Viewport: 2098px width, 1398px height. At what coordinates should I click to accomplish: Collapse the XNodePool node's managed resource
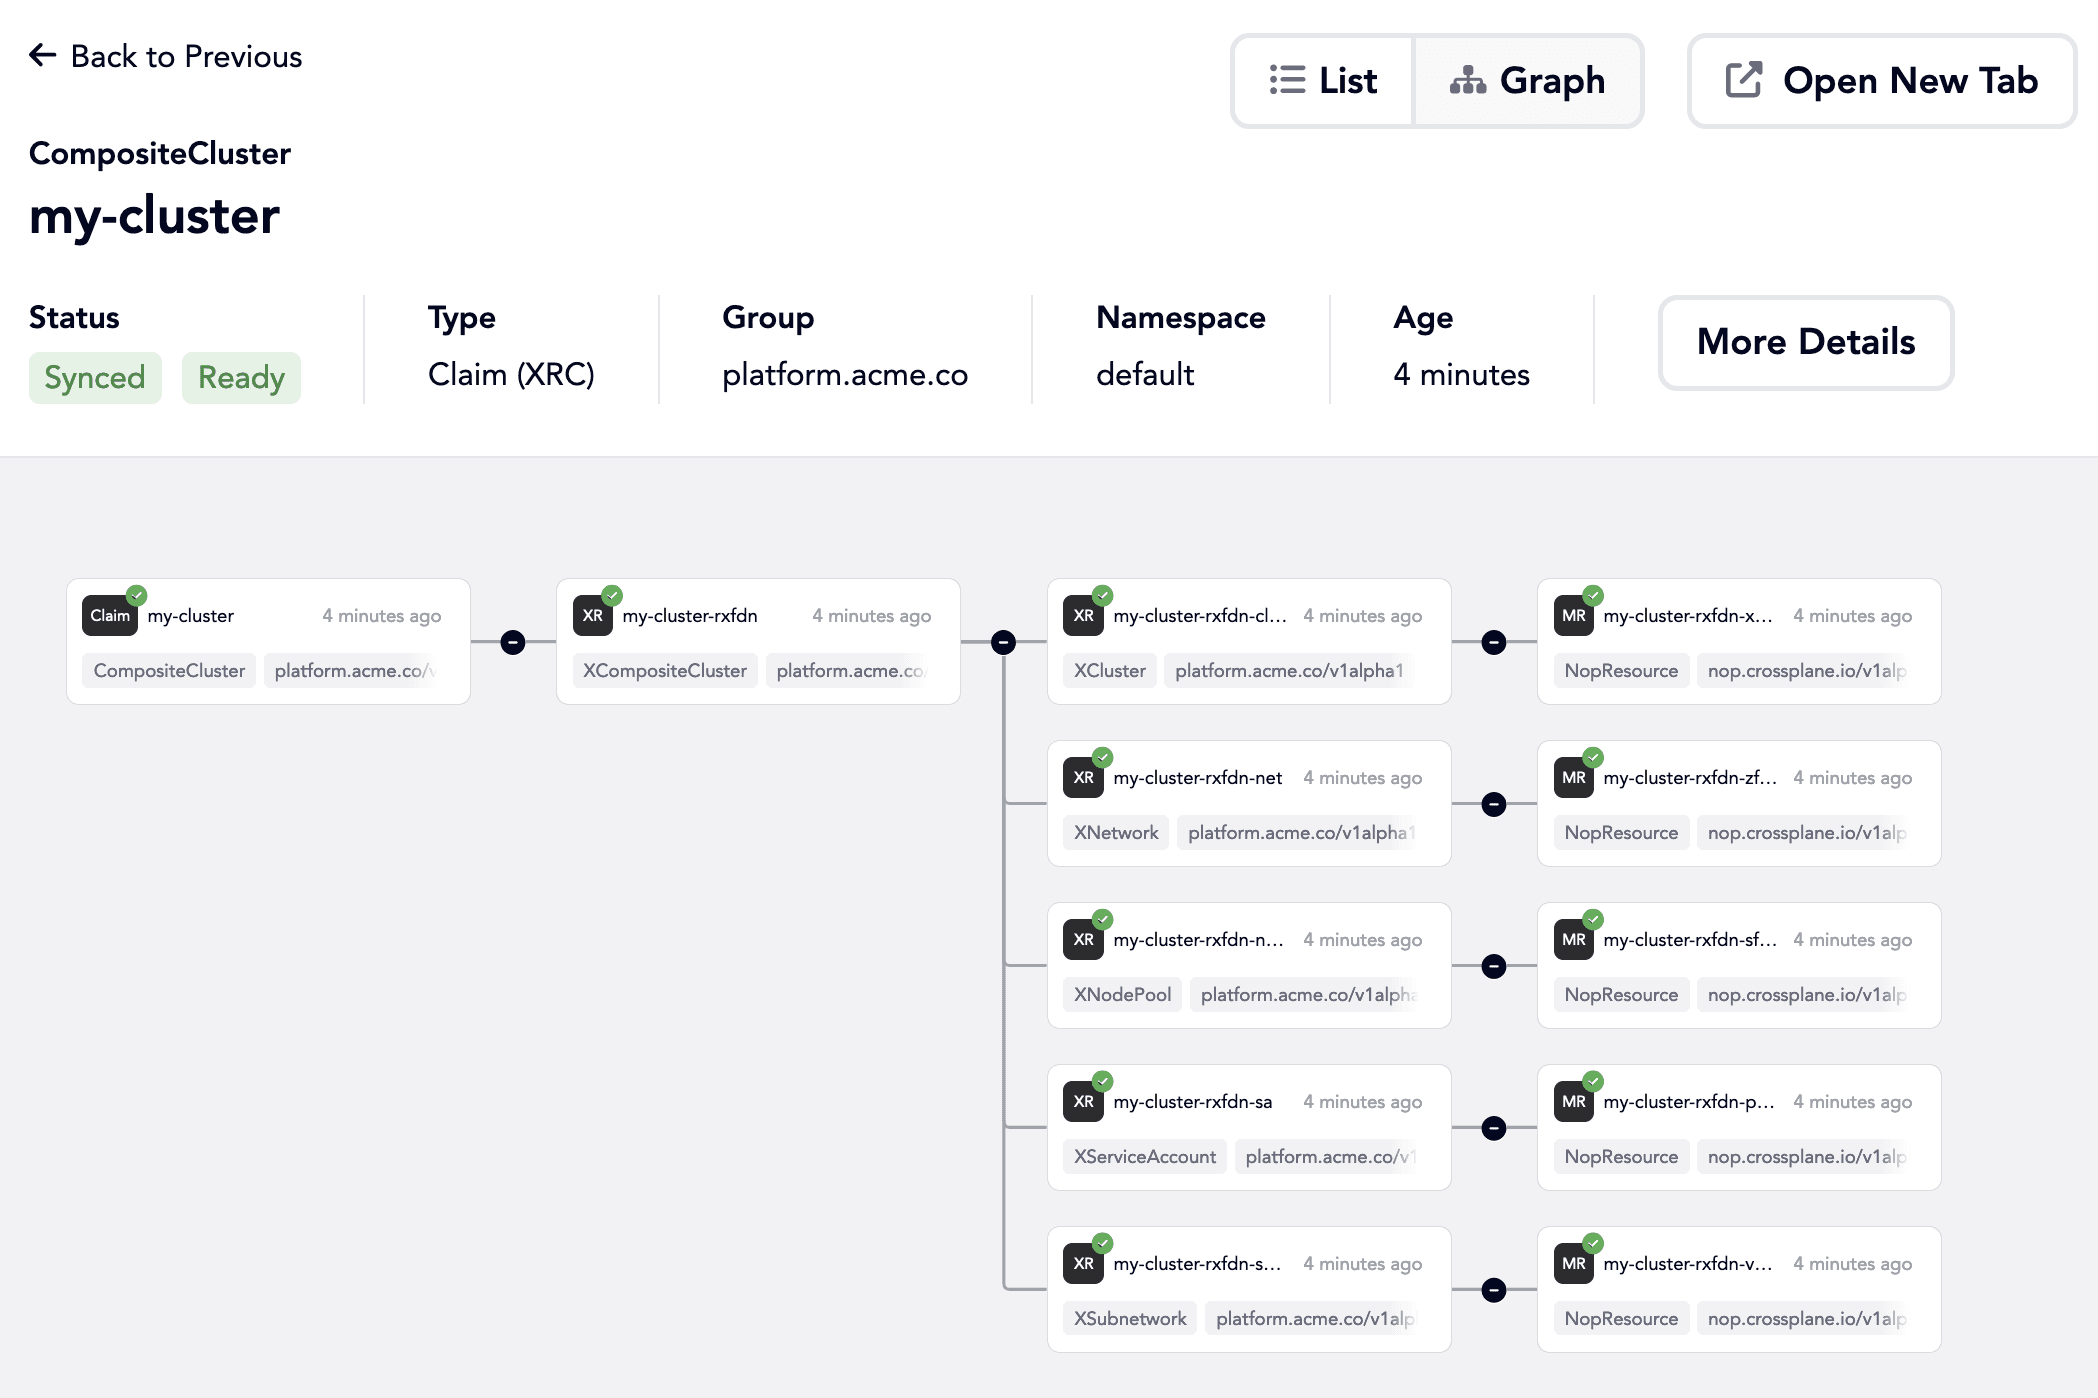tap(1494, 966)
